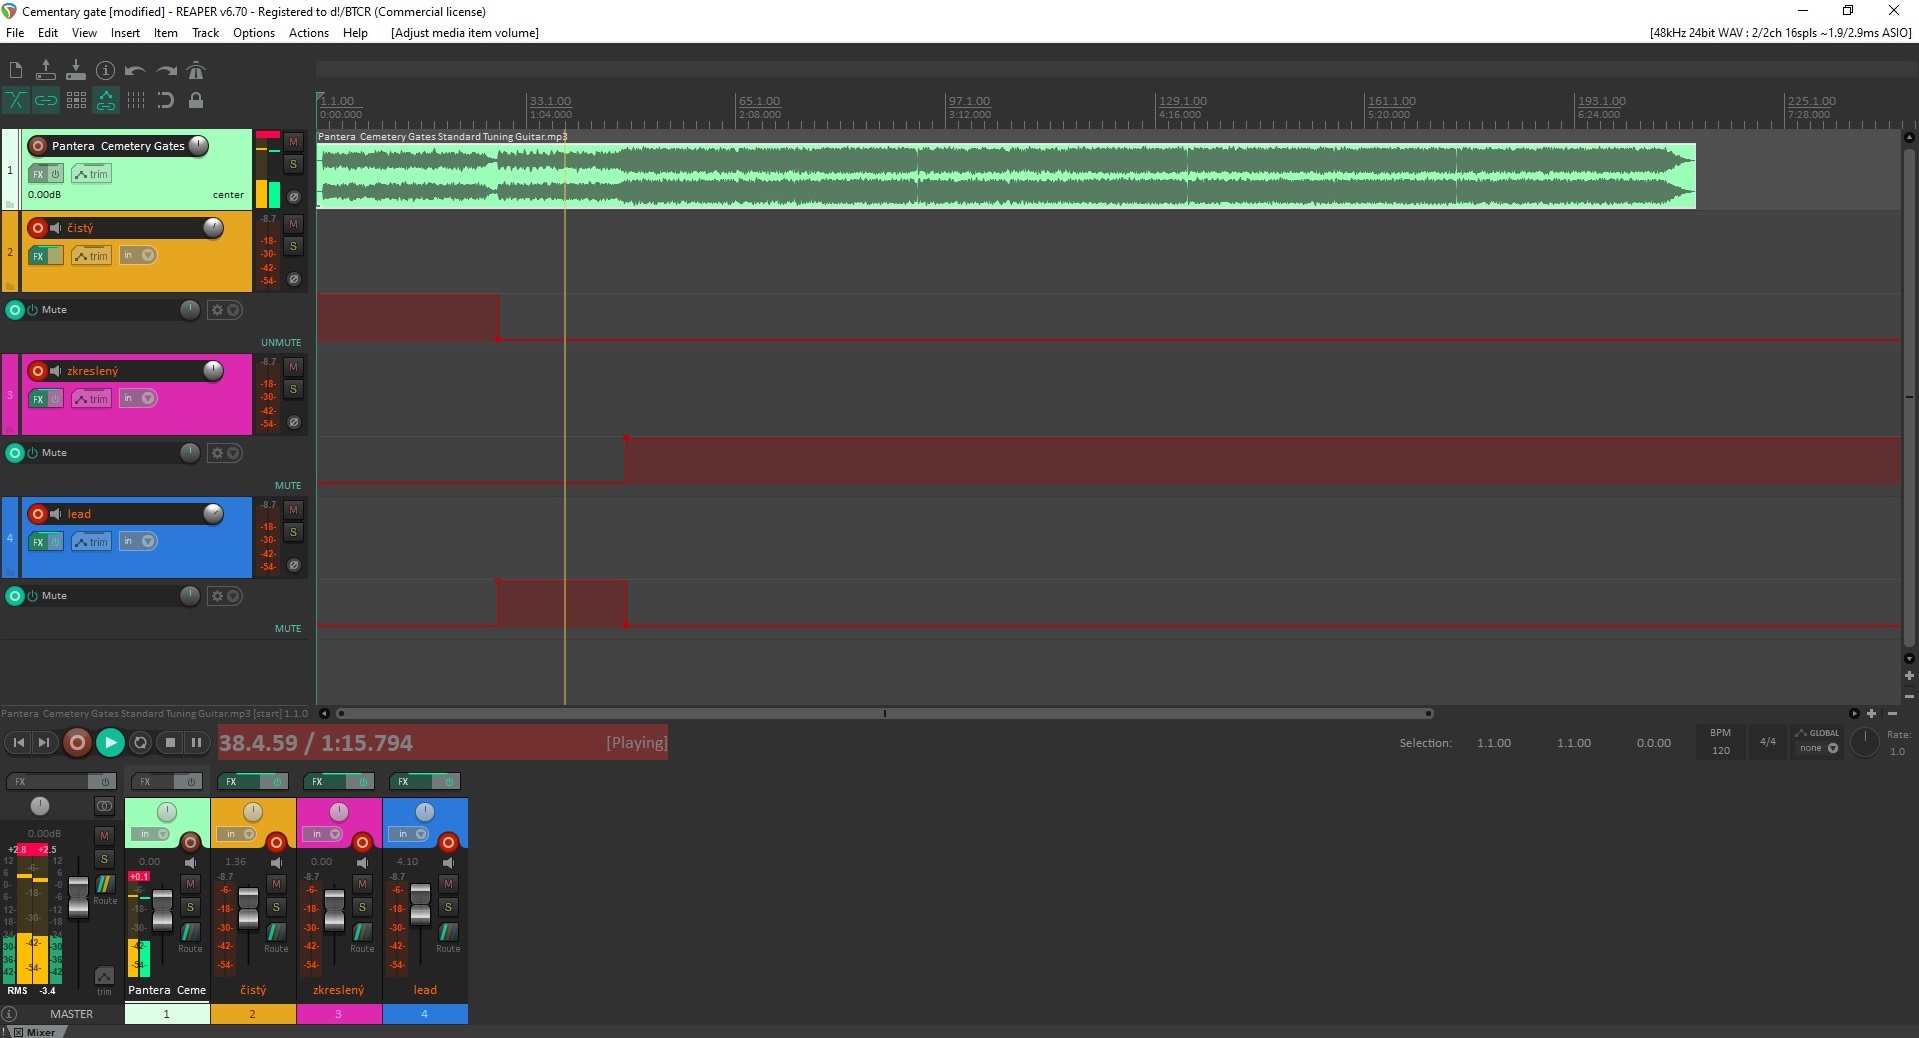Screen dimensions: 1919x1038
Task: Click the new project file icon
Action: click(x=16, y=71)
